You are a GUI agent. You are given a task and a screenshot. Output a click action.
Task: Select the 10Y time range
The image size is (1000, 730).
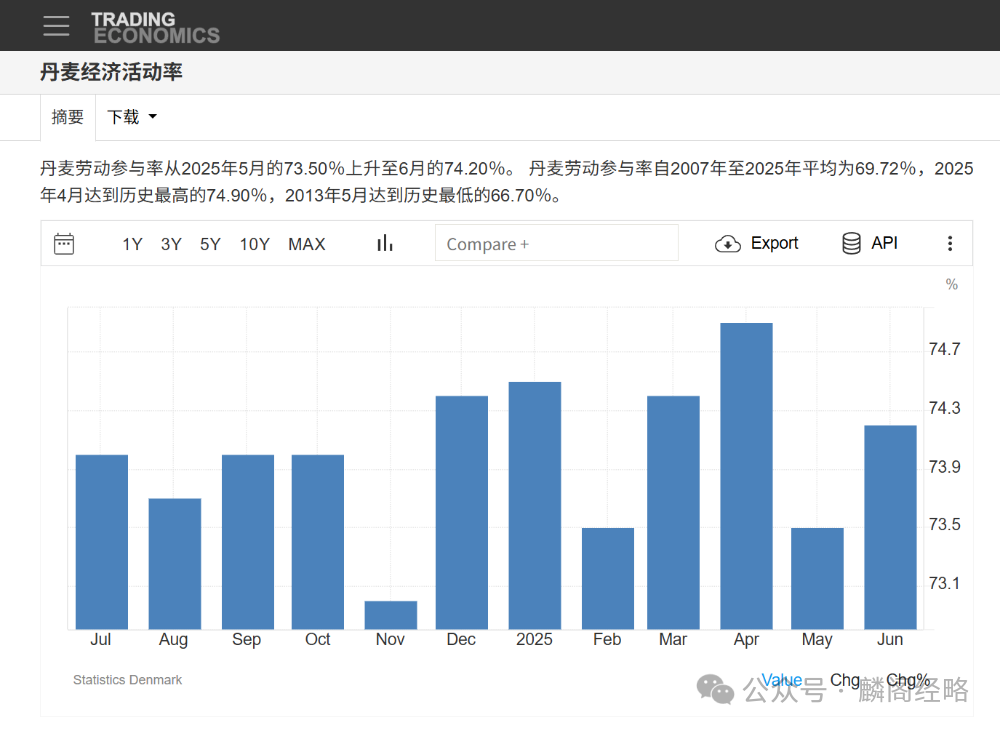pos(254,244)
